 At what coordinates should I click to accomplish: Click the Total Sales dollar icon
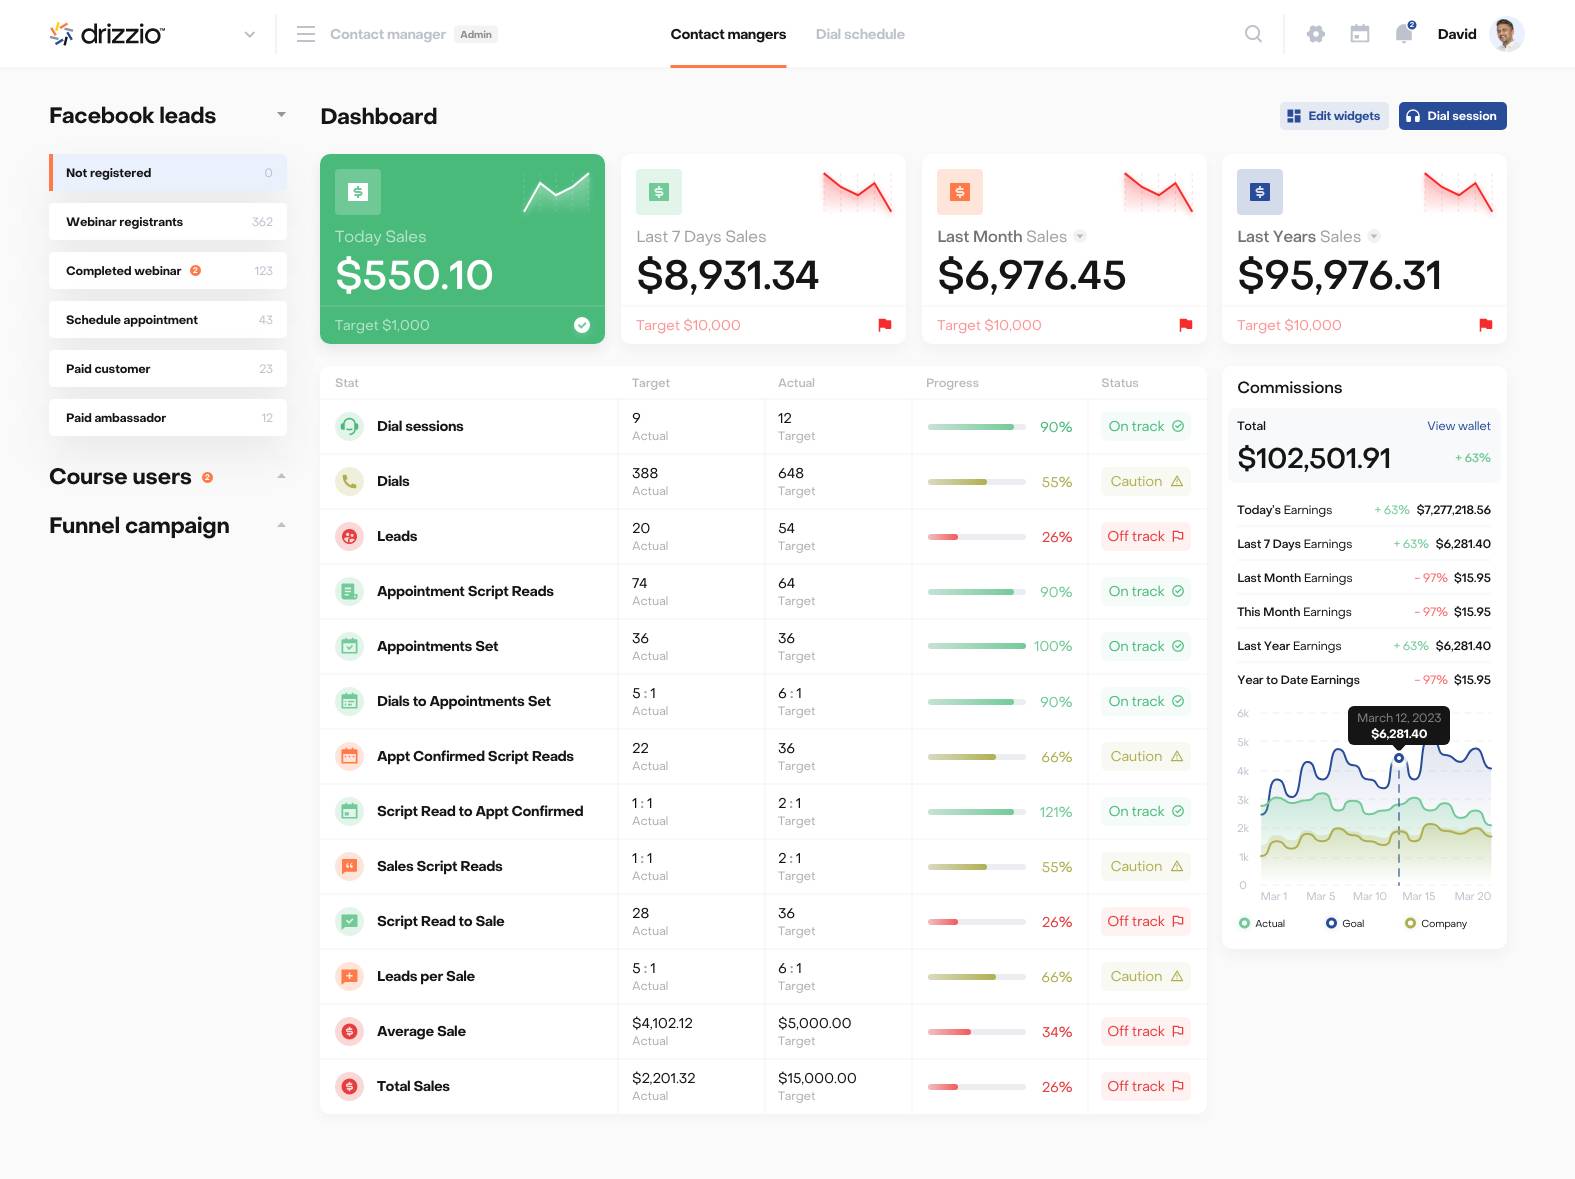click(x=349, y=1086)
